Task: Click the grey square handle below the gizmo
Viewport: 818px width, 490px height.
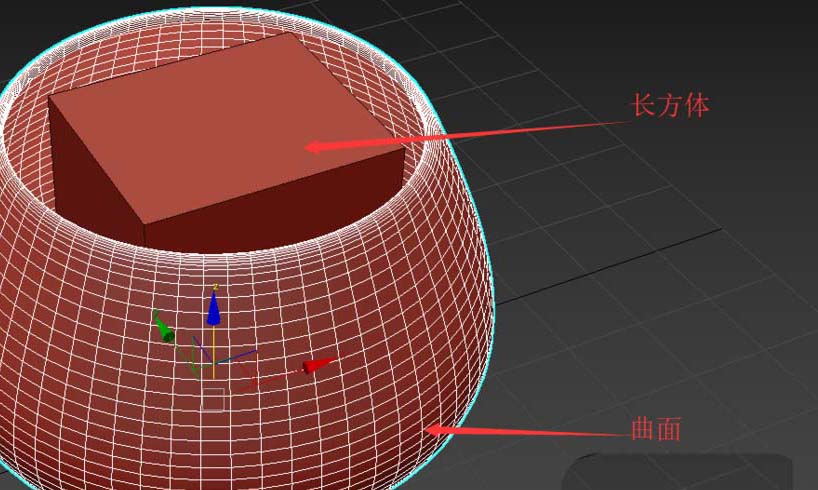Action: tap(213, 400)
